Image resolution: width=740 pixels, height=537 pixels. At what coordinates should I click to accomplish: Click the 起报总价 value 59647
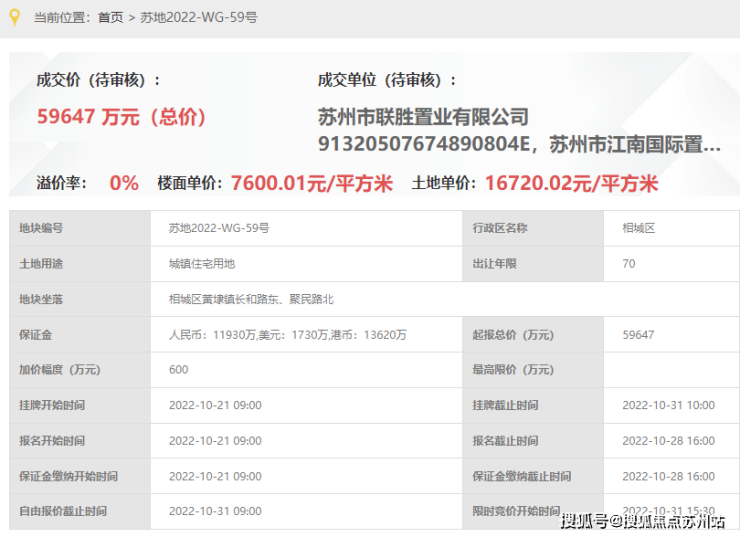tap(638, 335)
